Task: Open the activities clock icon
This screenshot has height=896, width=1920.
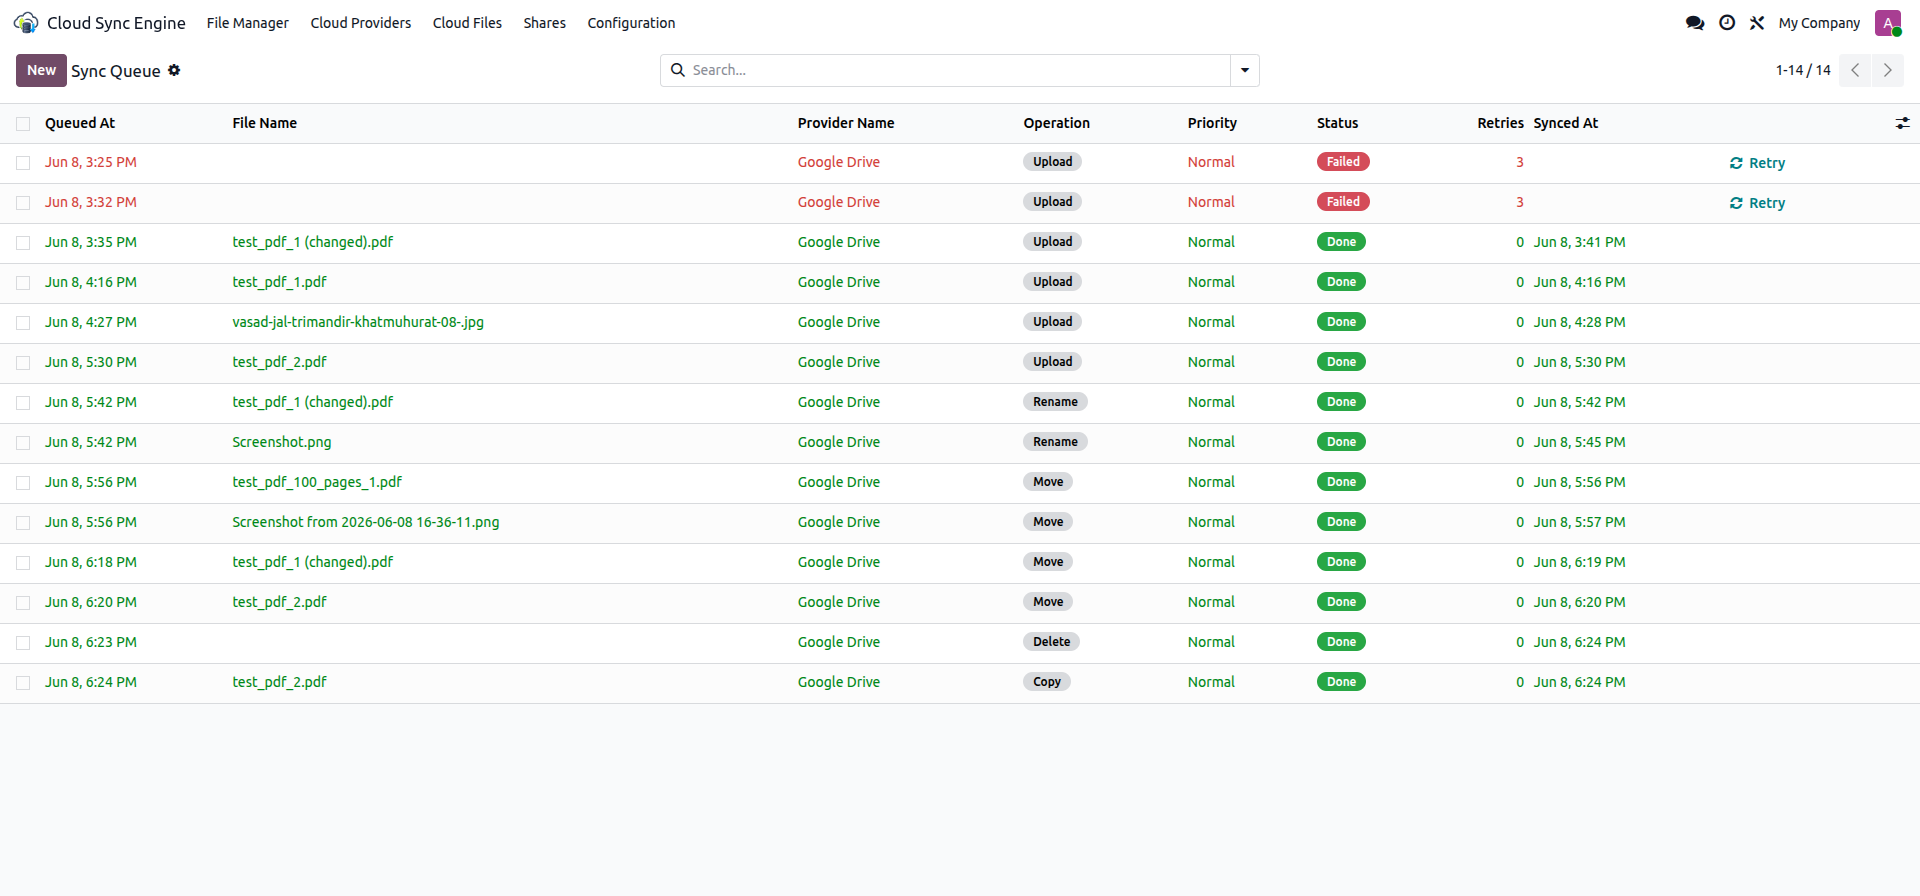Action: (x=1727, y=23)
